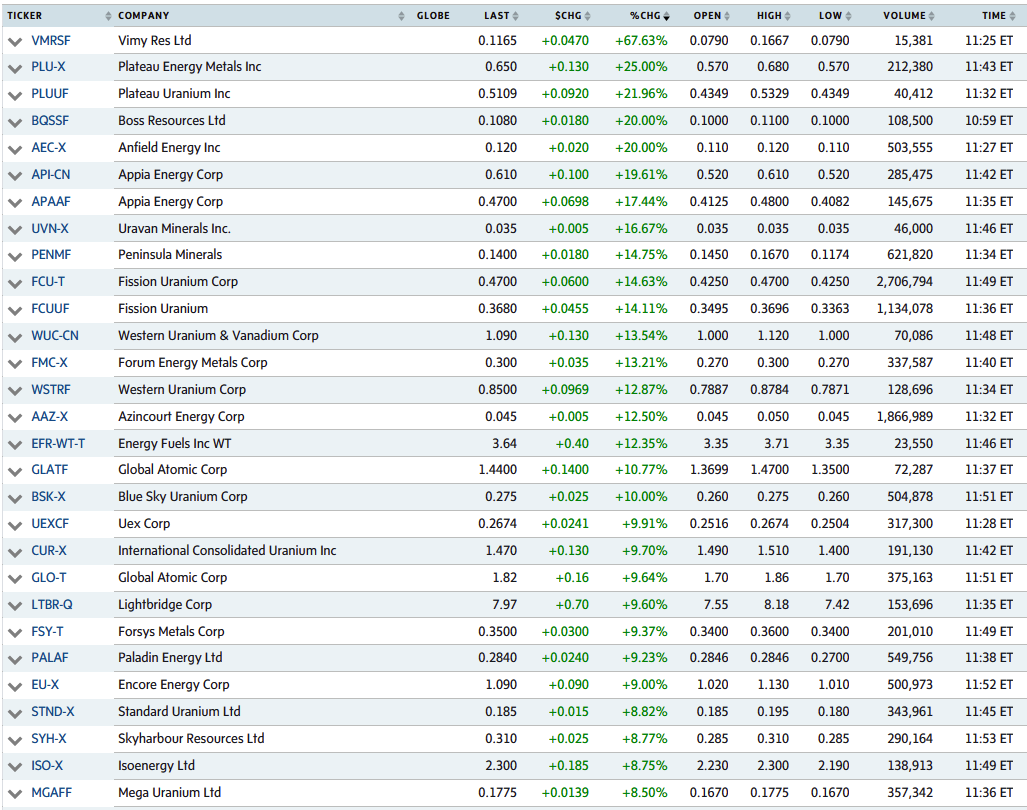Sort by Company column arrows
Viewport: 1027px width, 810px height.
coord(401,16)
